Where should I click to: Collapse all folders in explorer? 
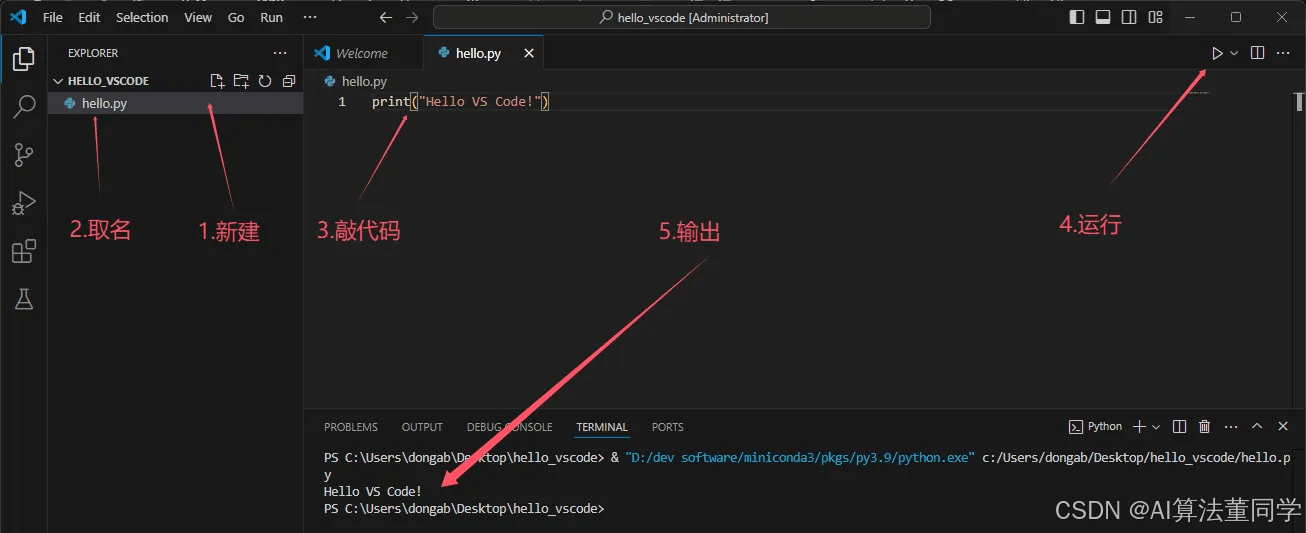(289, 81)
